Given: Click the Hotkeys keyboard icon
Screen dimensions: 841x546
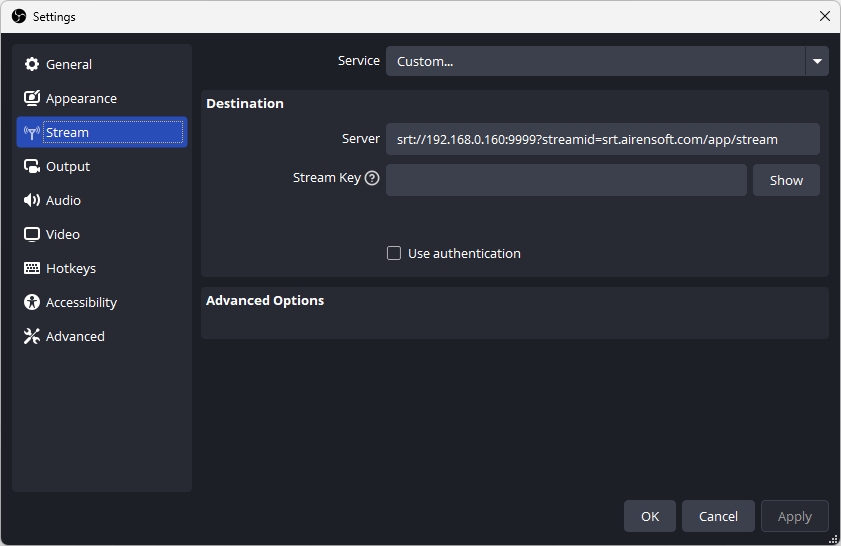Looking at the screenshot, I should point(32,268).
